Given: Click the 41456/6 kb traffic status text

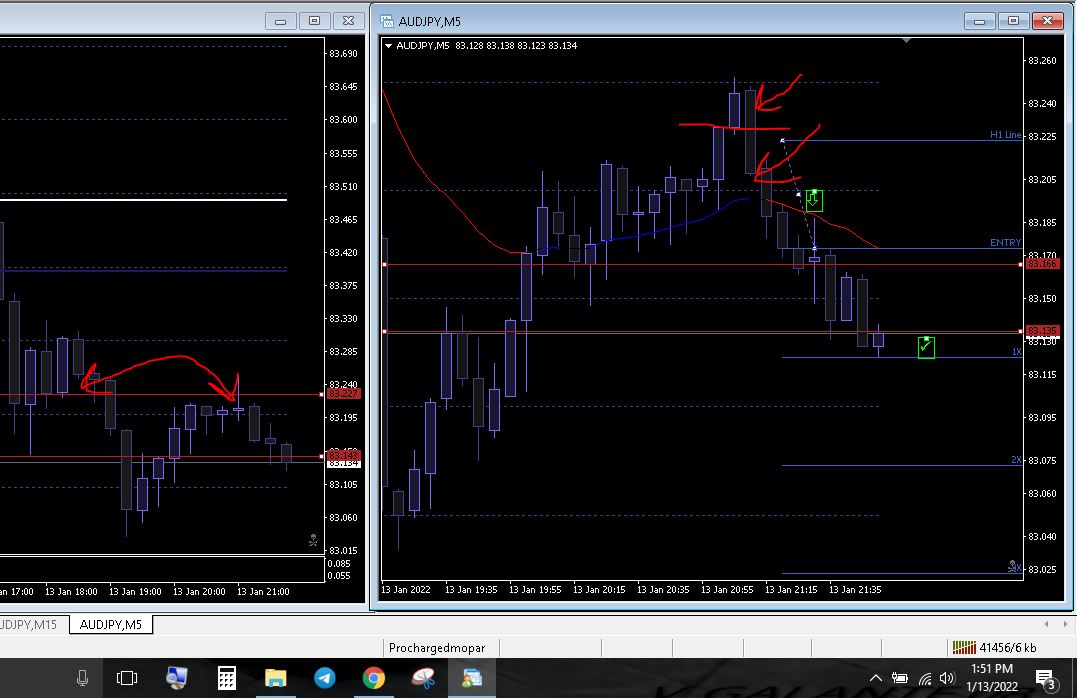Looking at the screenshot, I should coord(1008,647).
